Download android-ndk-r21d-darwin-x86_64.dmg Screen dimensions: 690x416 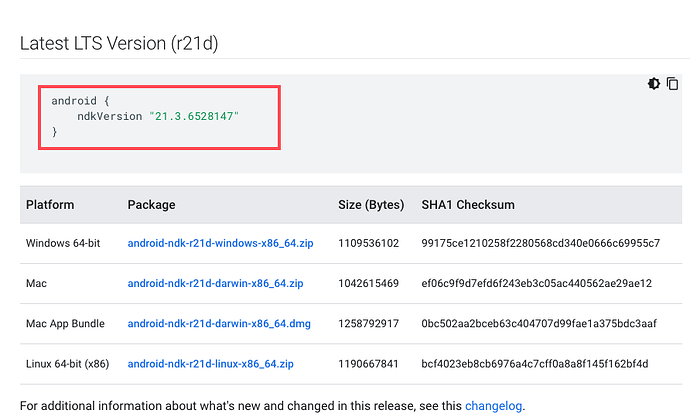[x=219, y=324]
